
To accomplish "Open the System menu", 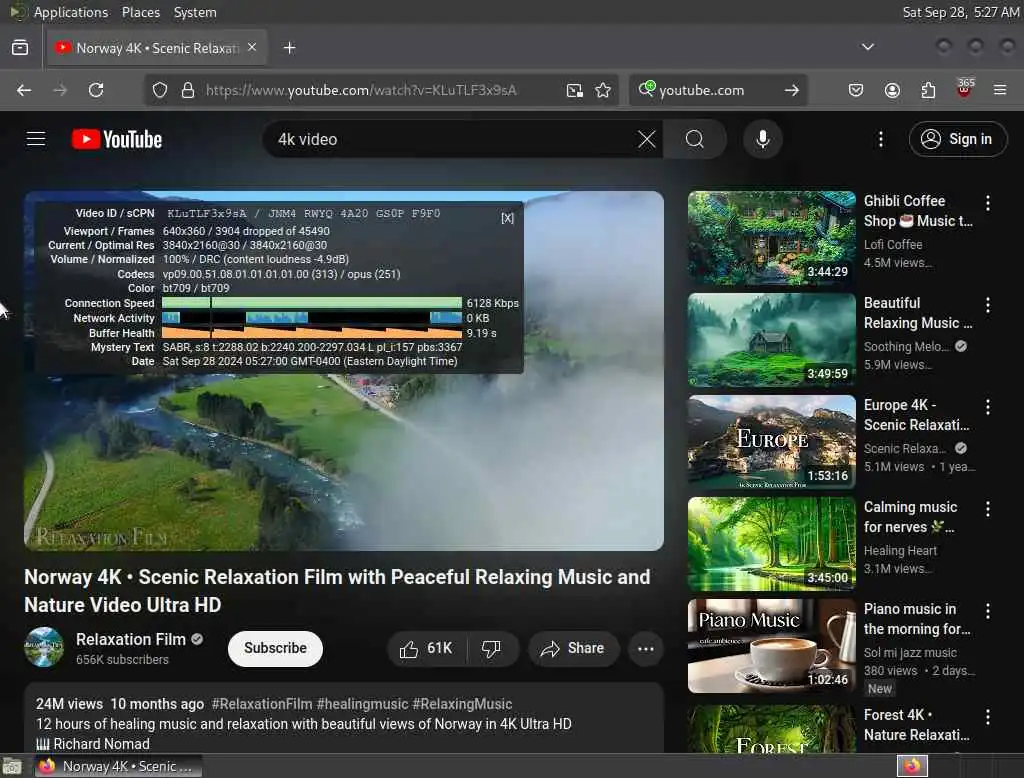I will (x=195, y=12).
